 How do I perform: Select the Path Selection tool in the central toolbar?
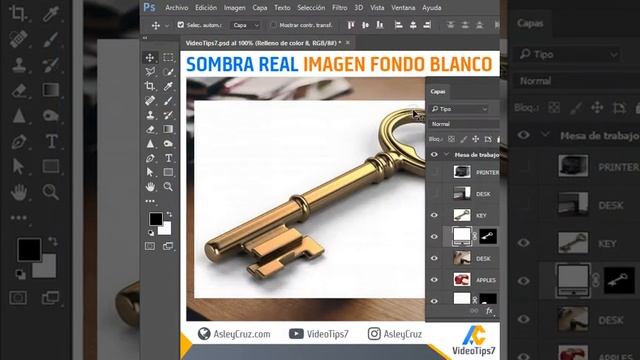click(150, 172)
